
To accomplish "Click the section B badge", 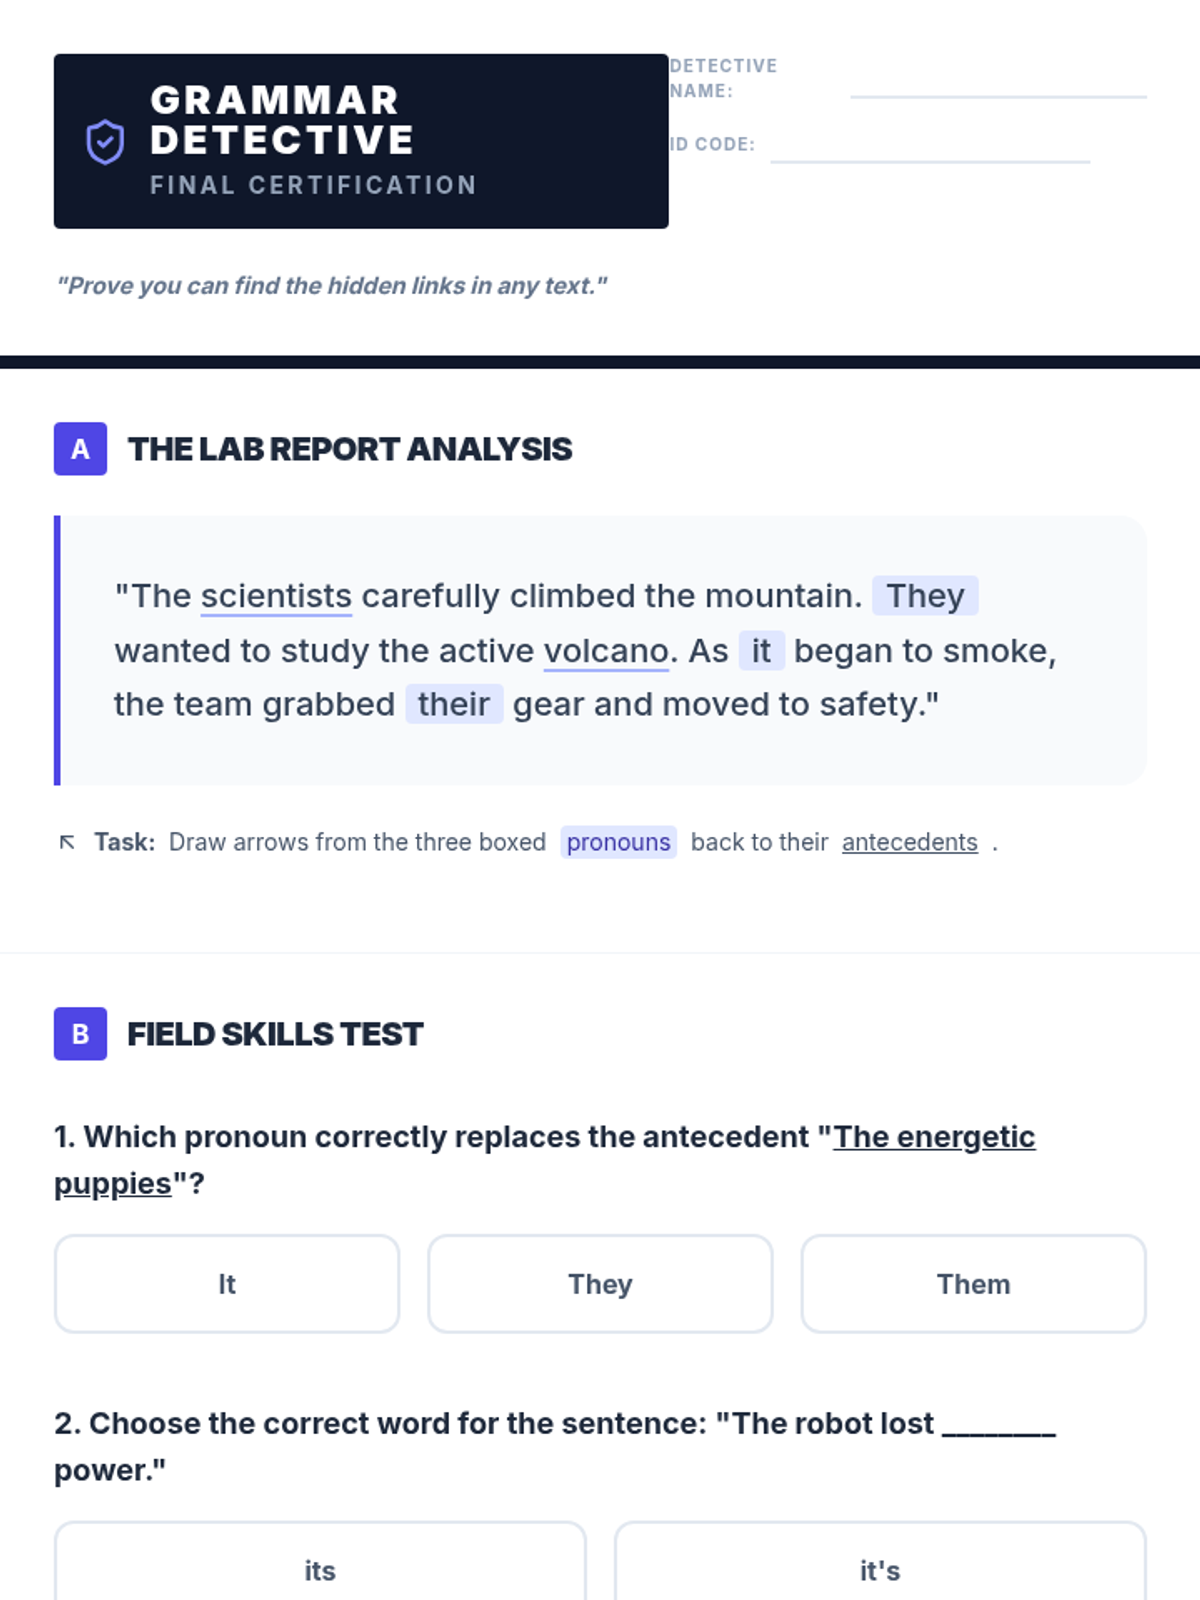I will pyautogui.click(x=80, y=1033).
